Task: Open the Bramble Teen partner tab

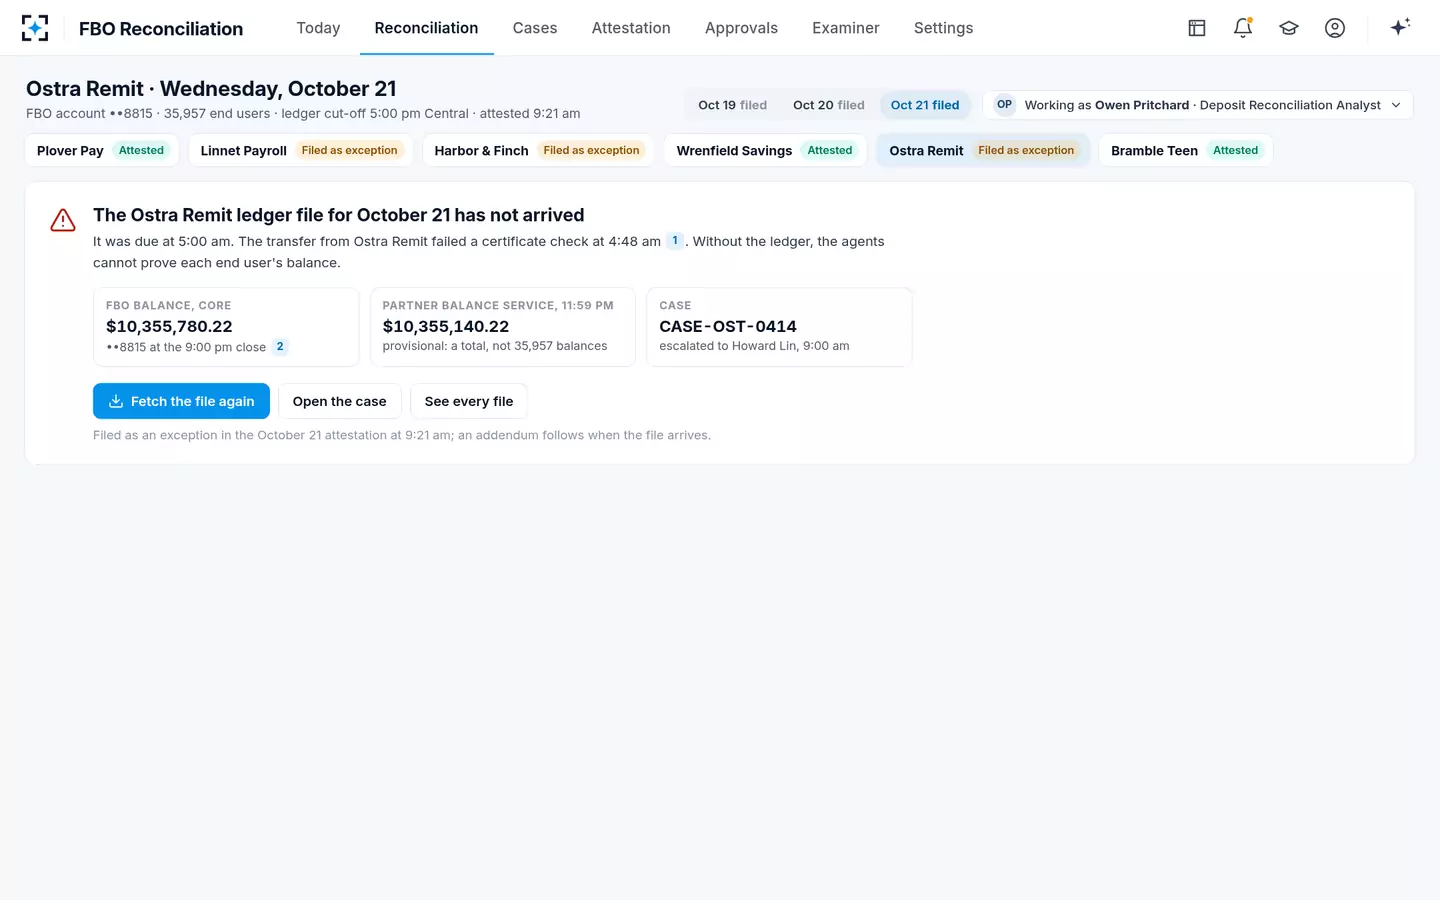Action: click(x=1185, y=150)
